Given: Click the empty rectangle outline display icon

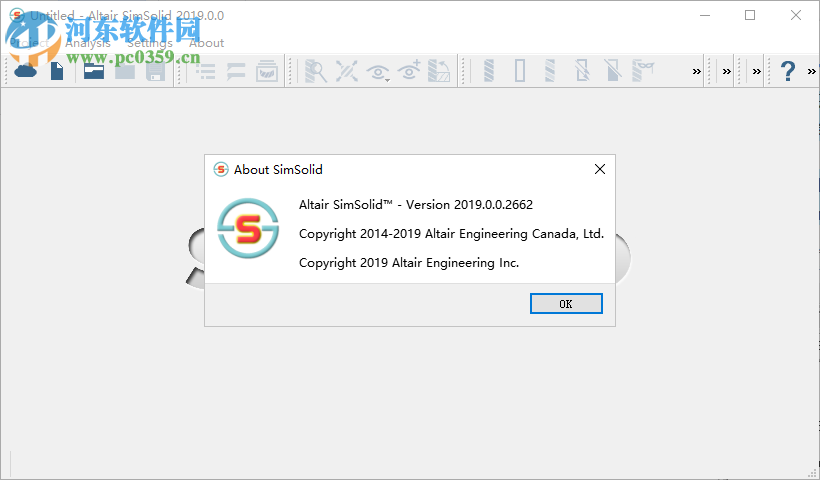Looking at the screenshot, I should [520, 71].
